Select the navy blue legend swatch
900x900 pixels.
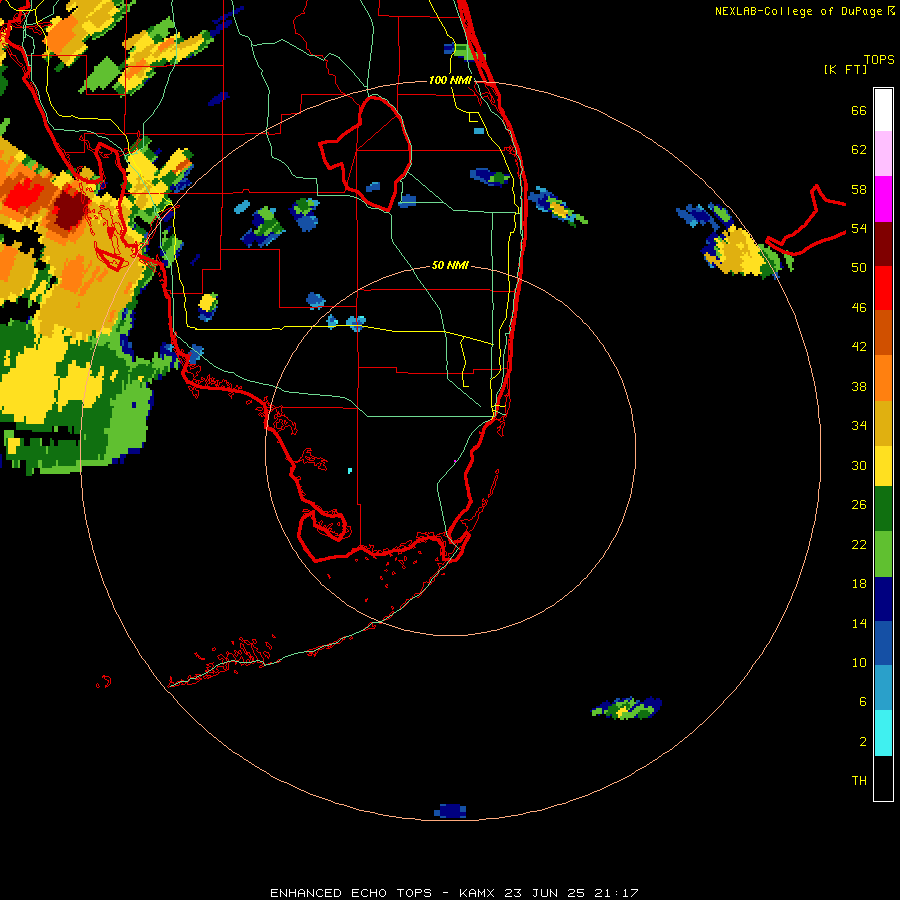coord(883,599)
